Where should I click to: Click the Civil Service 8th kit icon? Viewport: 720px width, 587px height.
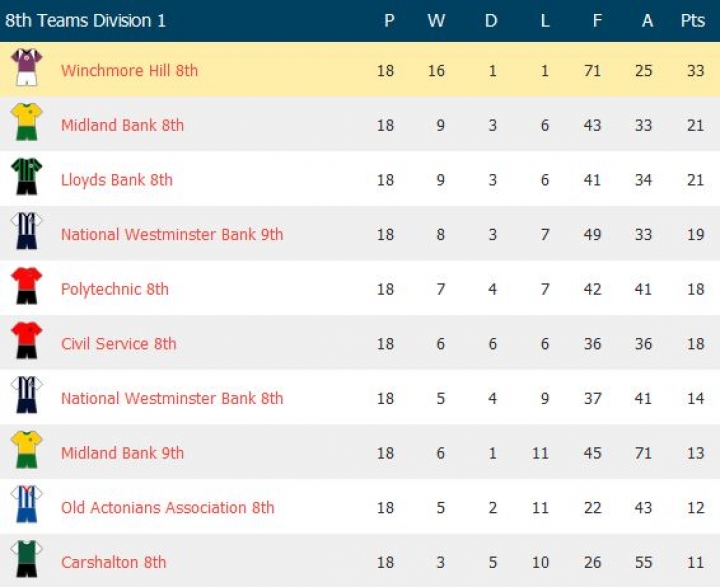(x=26, y=341)
